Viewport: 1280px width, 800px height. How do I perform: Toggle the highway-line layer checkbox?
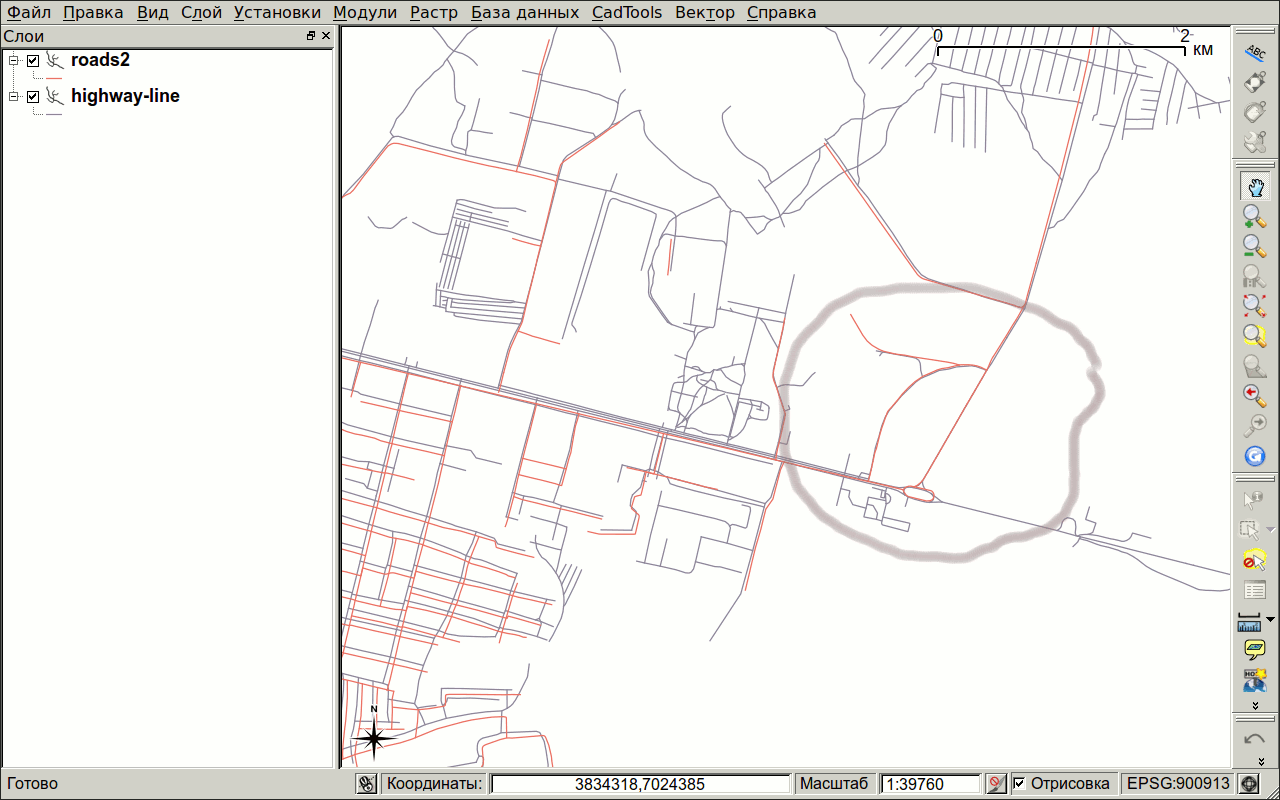(33, 96)
